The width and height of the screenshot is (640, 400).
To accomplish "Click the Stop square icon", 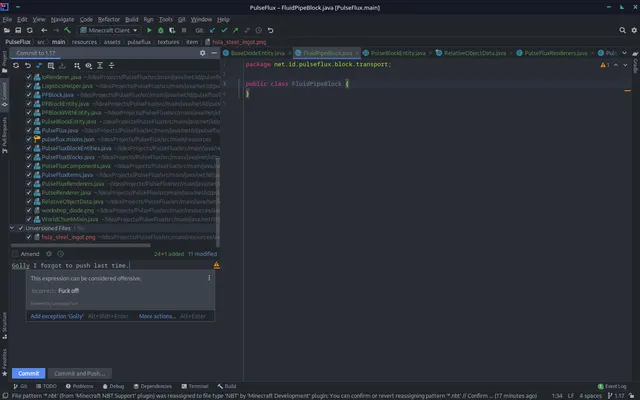I will tap(184, 30).
